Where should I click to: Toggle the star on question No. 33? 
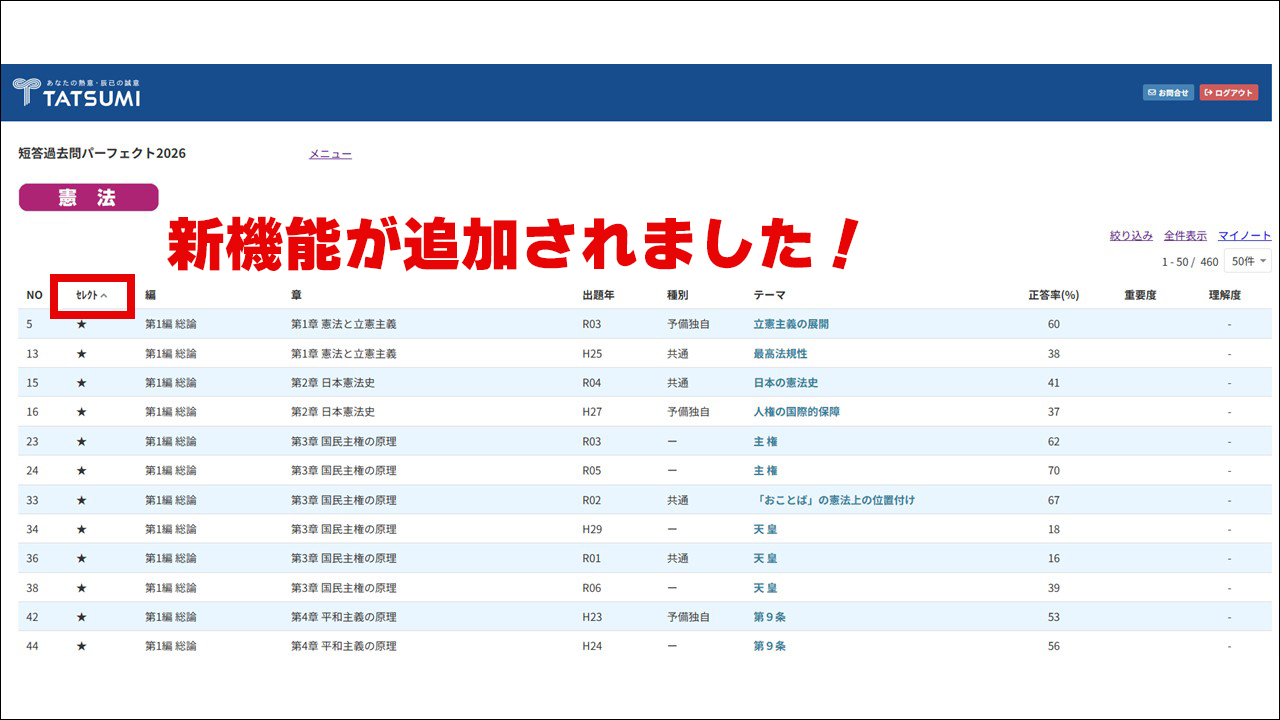coord(82,500)
